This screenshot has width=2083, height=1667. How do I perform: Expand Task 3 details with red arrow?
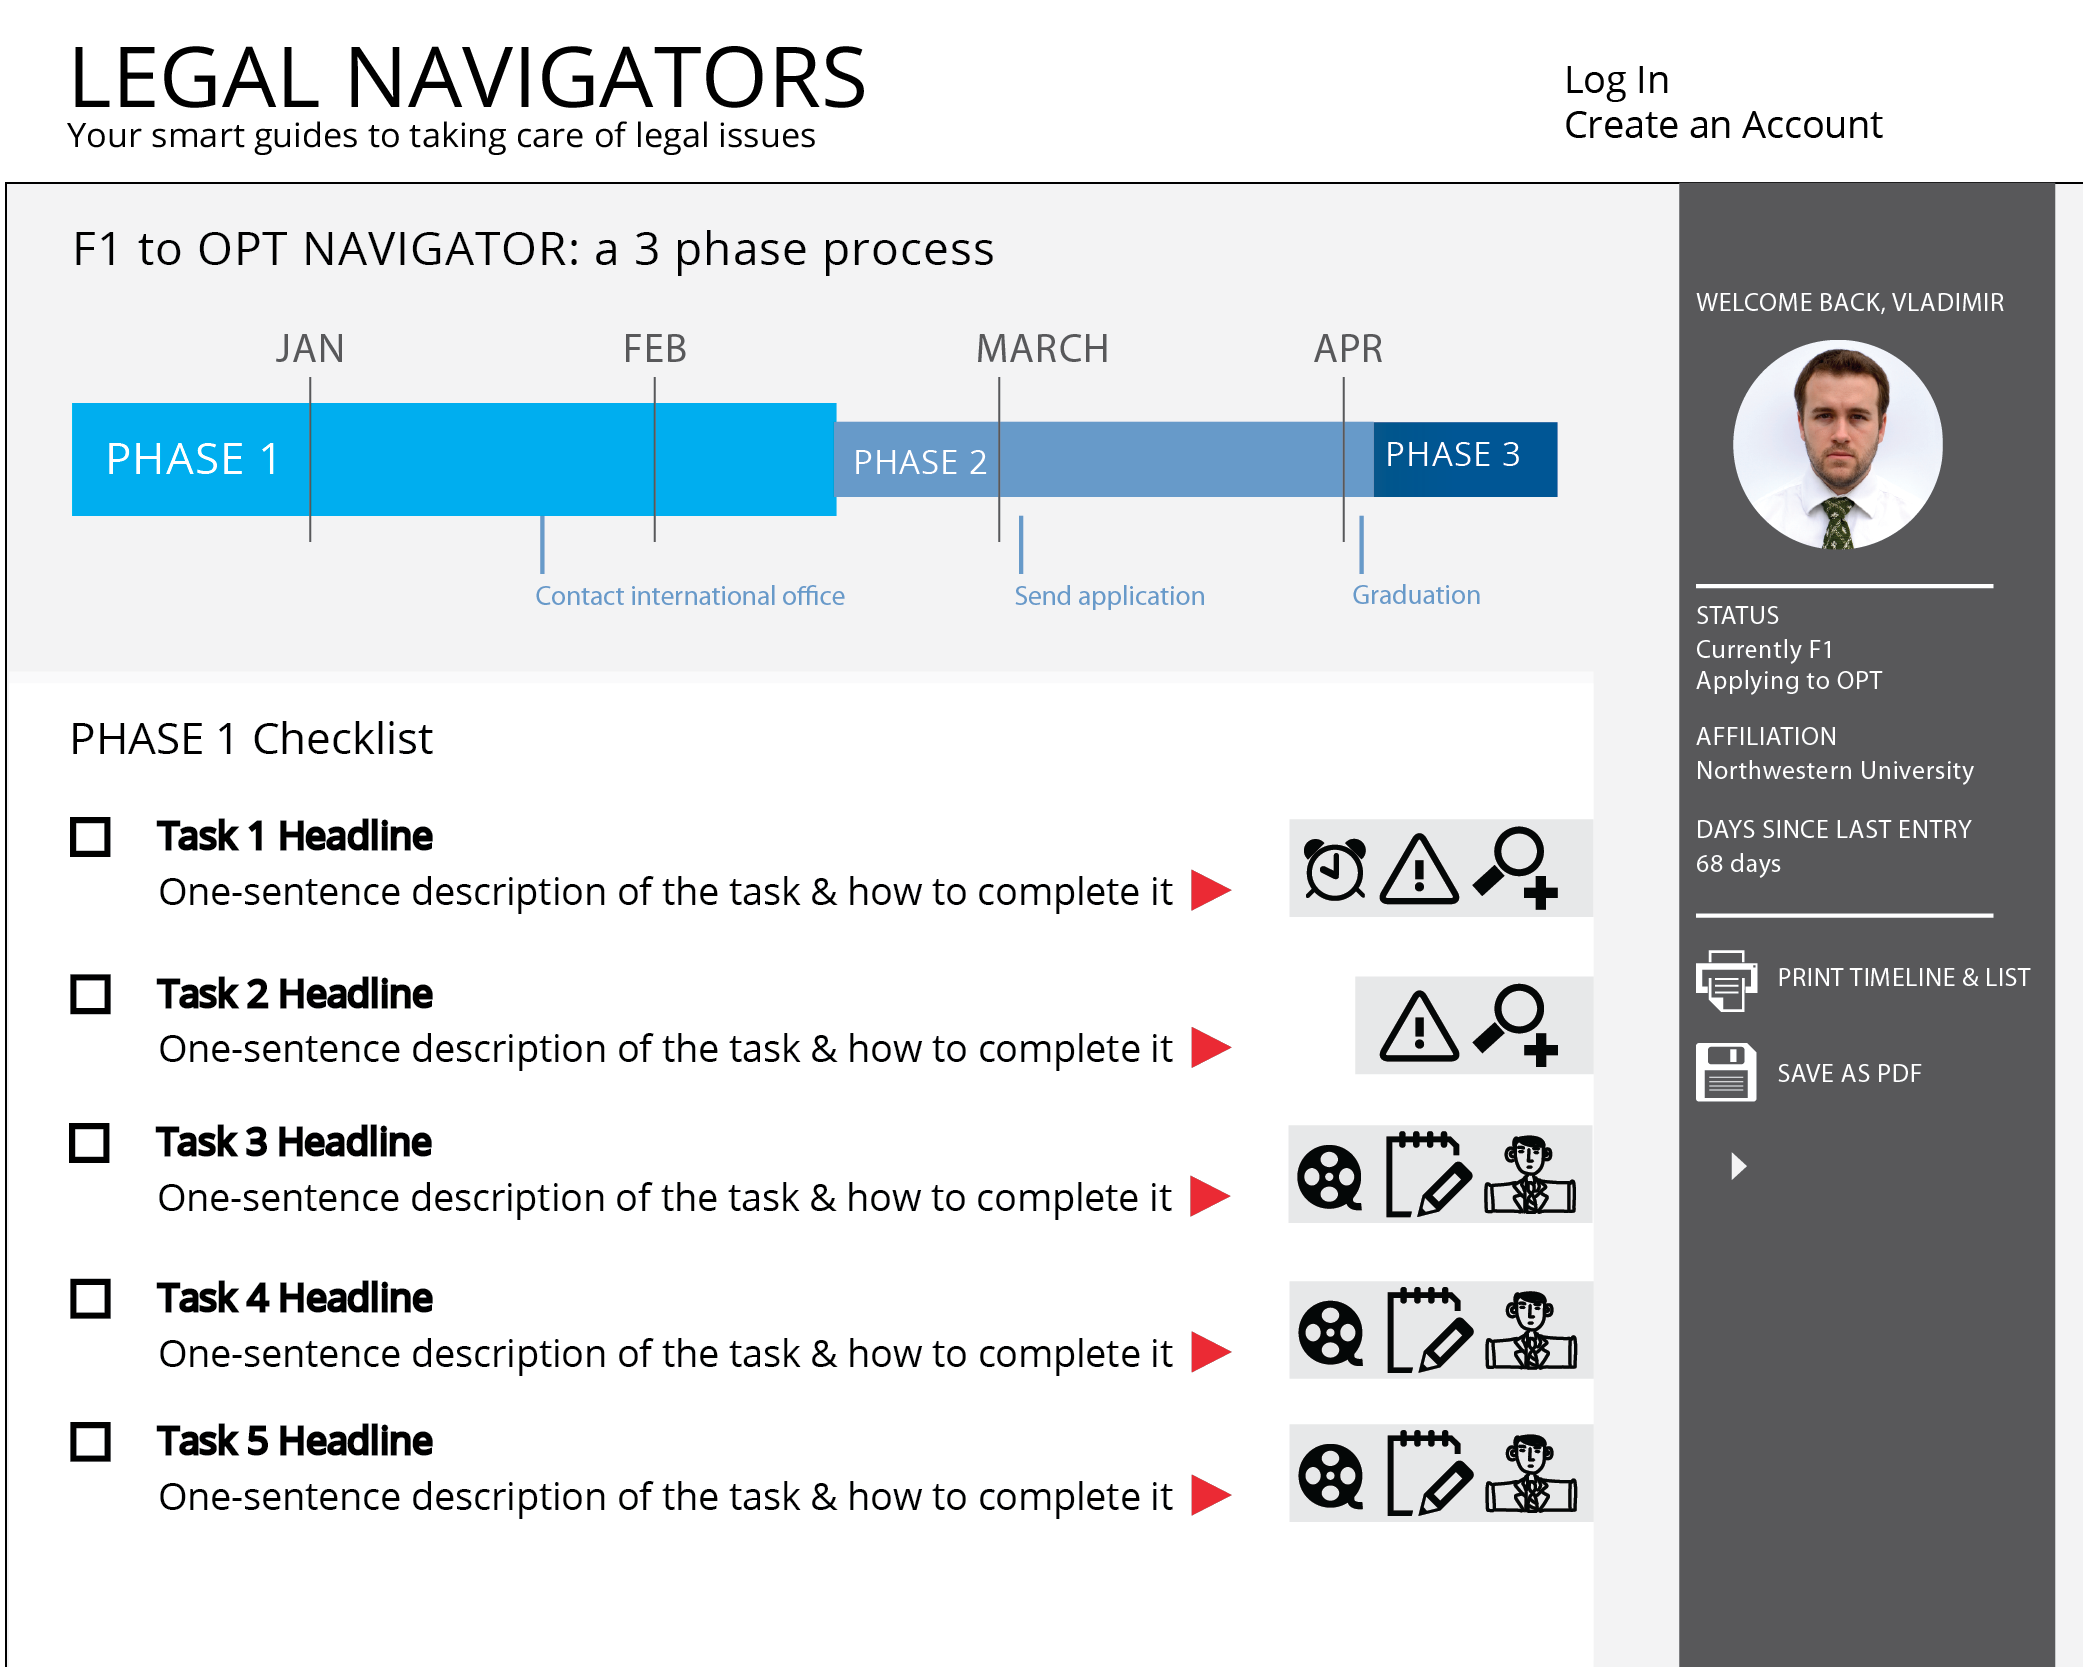(1209, 1196)
